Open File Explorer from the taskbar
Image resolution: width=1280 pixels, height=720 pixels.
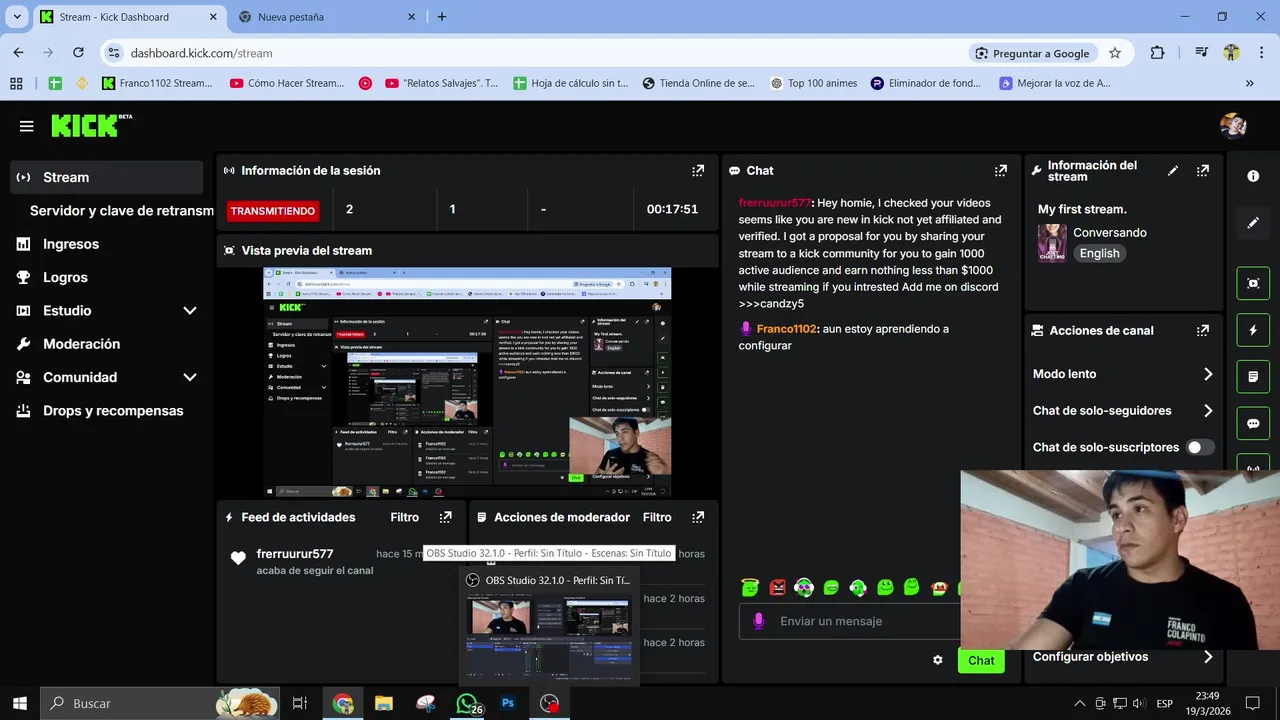click(384, 703)
